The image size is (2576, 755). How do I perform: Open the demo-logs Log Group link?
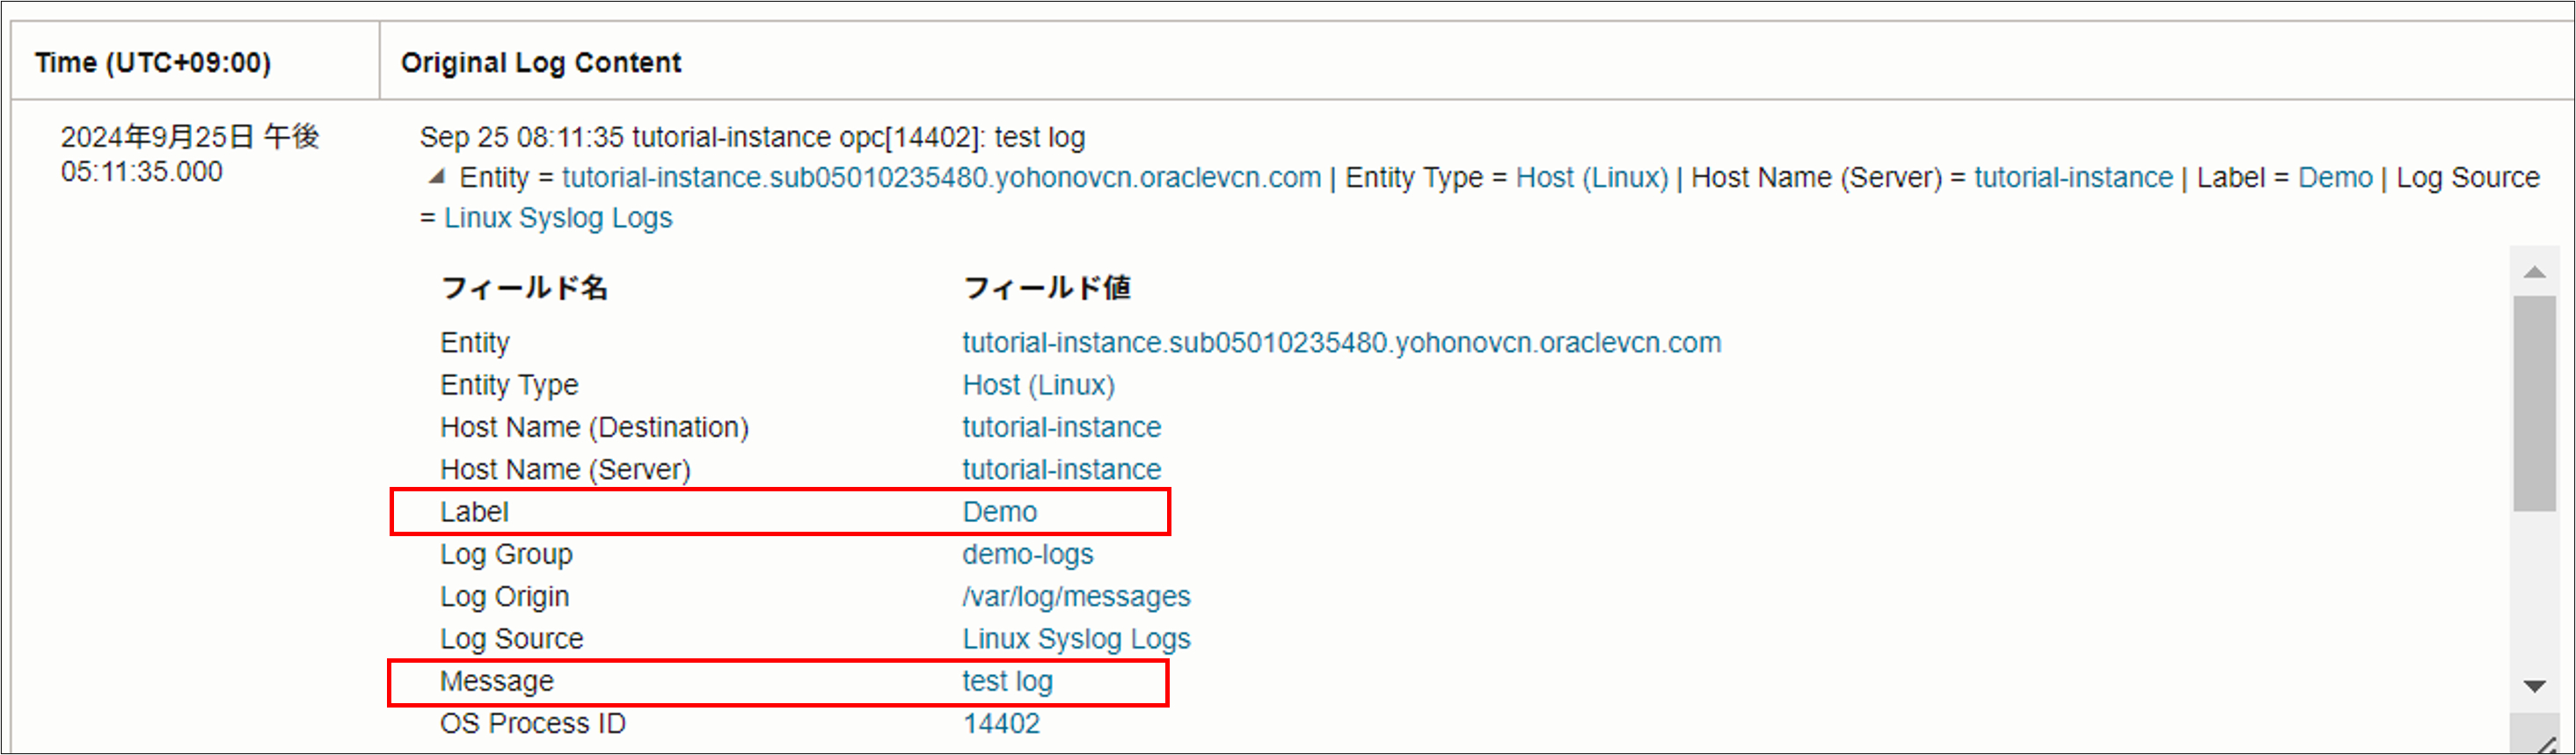click(x=1027, y=554)
